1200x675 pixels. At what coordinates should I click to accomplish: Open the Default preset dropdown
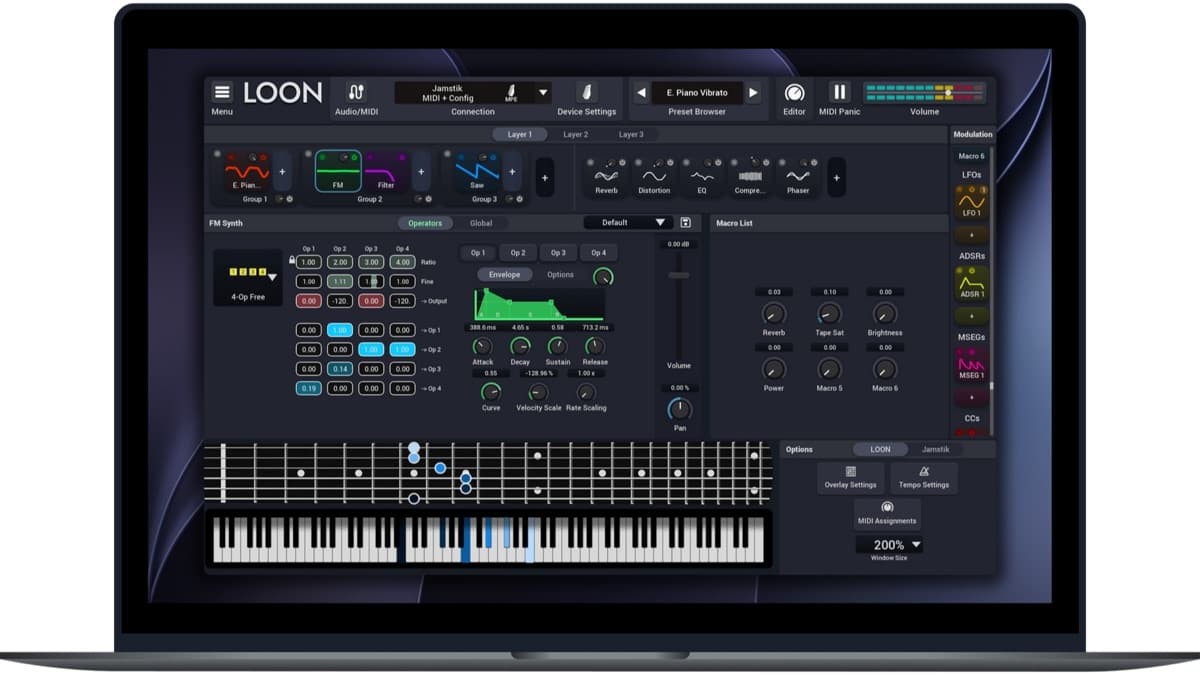[628, 222]
